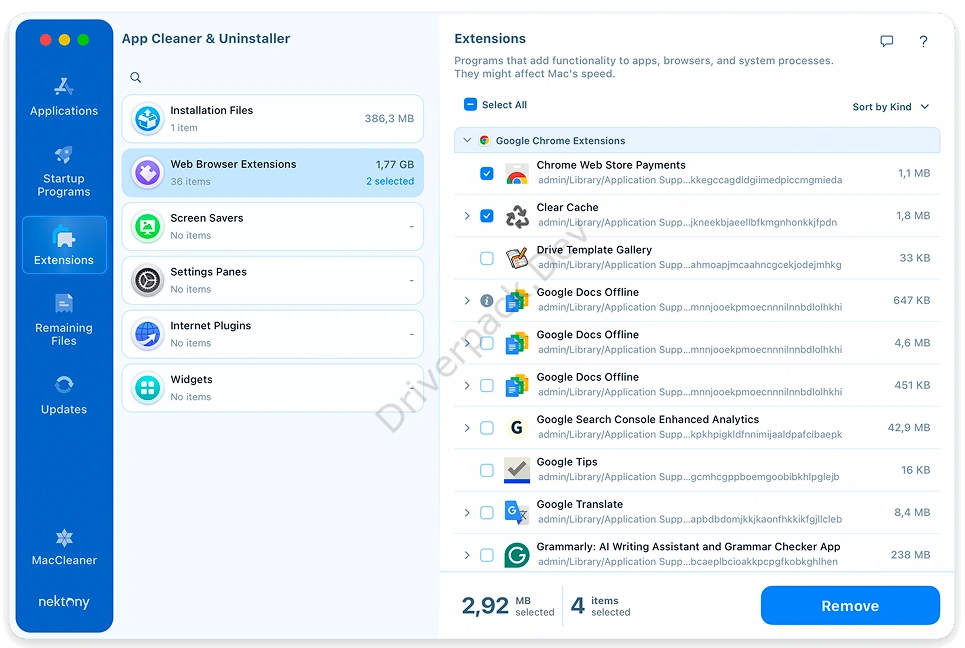Click the Google Chrome logo in group header
The height and width of the screenshot is (648, 965).
[485, 140]
